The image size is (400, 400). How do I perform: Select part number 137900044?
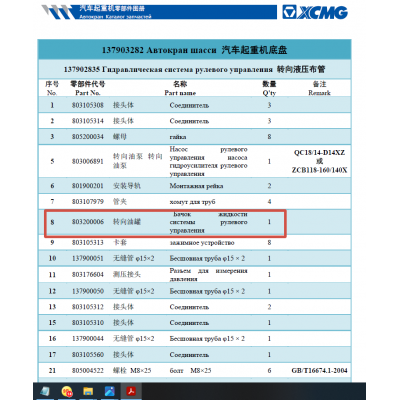tap(88, 338)
